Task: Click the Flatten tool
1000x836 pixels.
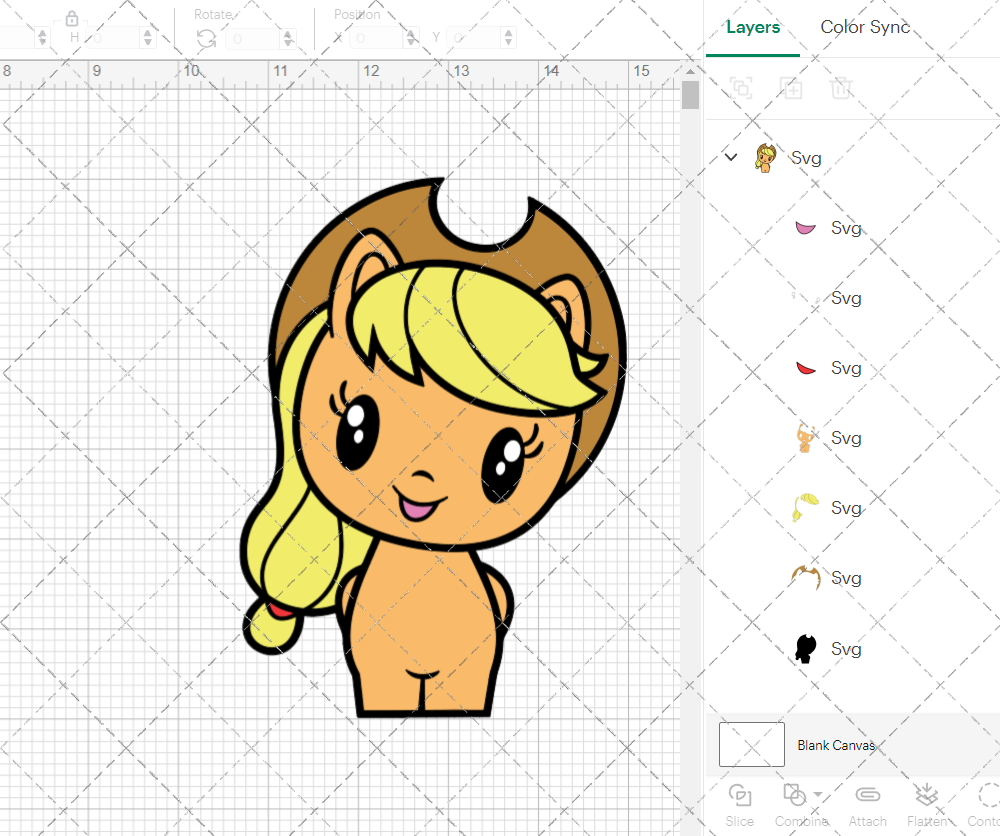Action: click(927, 805)
